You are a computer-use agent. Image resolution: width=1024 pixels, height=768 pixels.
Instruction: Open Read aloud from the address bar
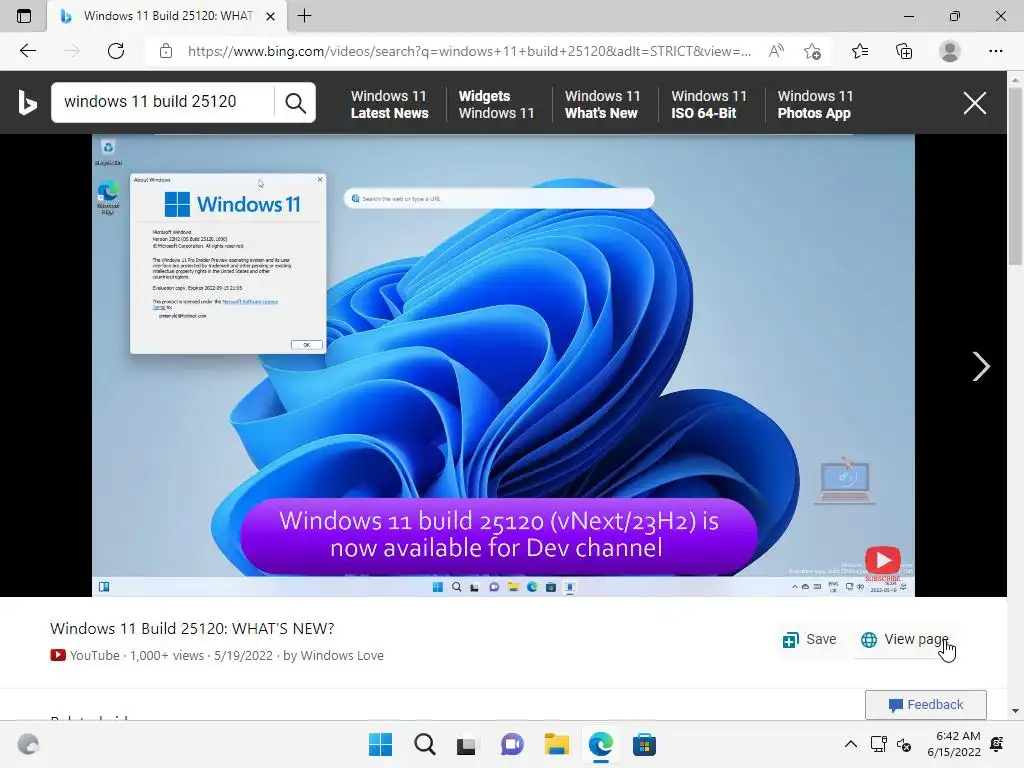tap(776, 51)
